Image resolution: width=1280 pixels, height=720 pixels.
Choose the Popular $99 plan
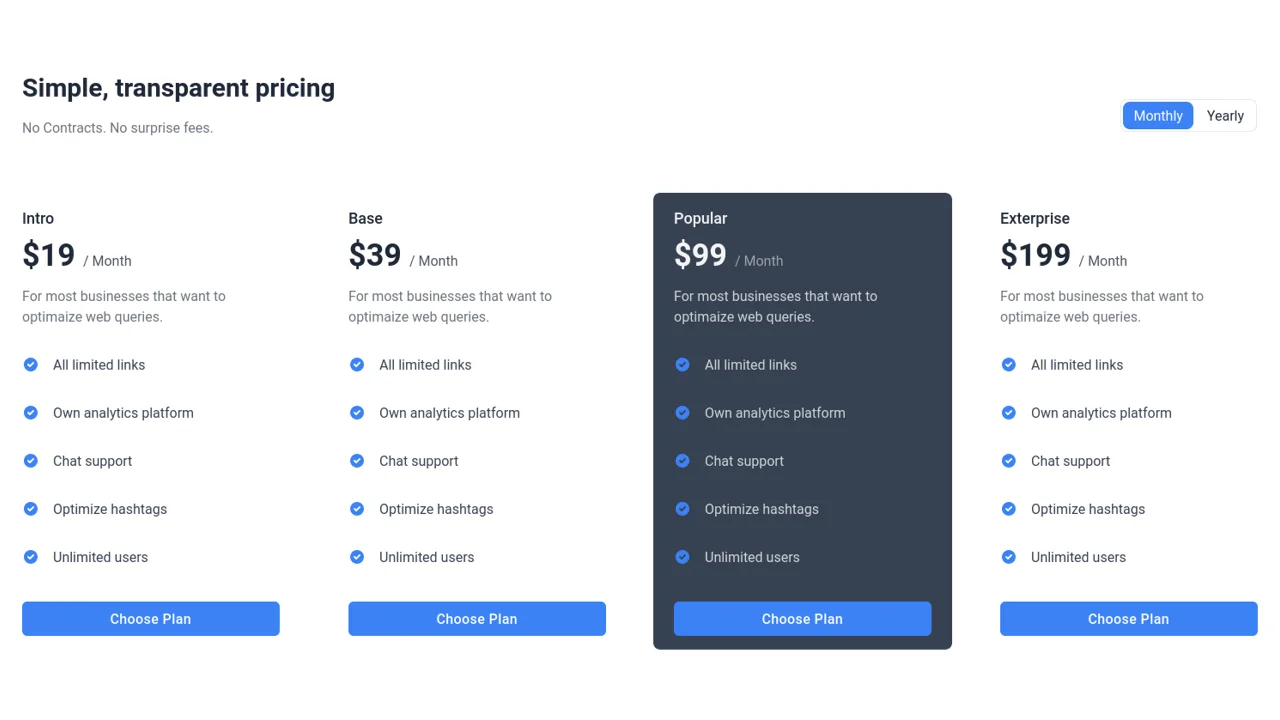[802, 618]
